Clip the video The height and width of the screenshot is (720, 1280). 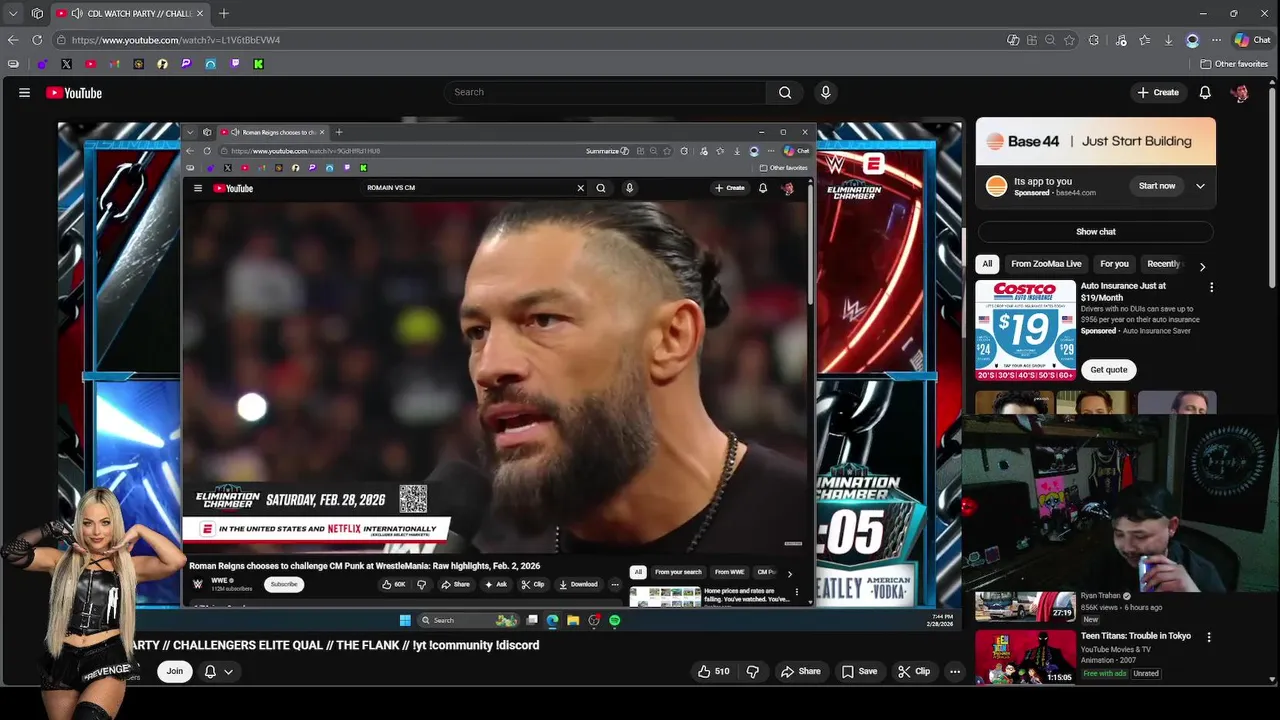[914, 672]
